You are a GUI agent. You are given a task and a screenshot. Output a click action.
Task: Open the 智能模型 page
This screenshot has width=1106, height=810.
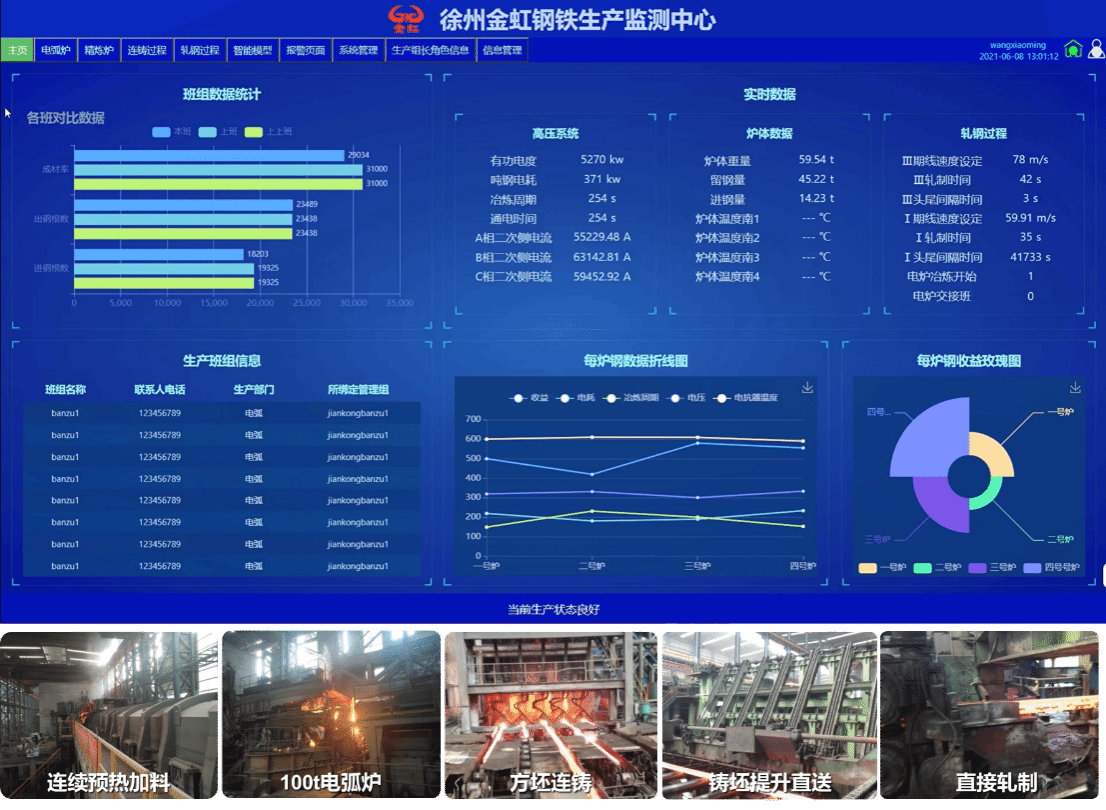252,50
